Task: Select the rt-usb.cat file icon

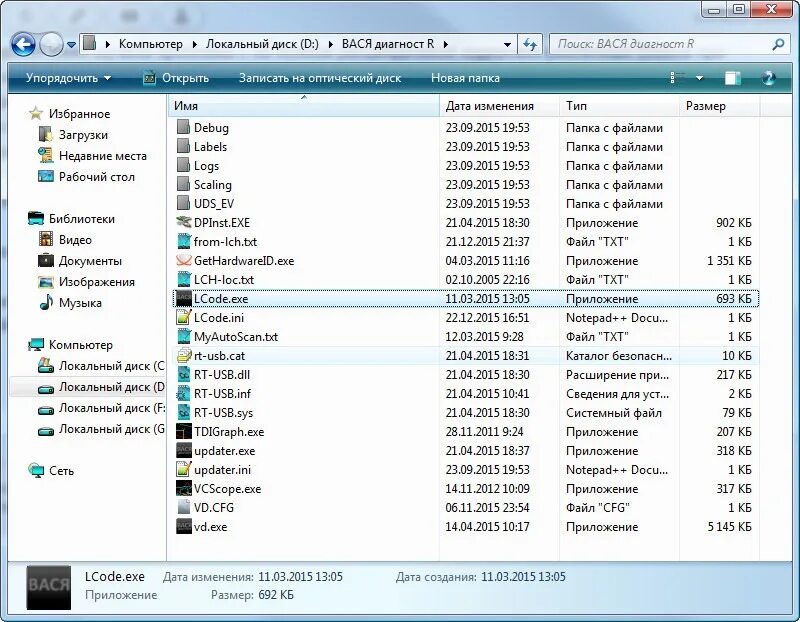Action: pyautogui.click(x=184, y=355)
